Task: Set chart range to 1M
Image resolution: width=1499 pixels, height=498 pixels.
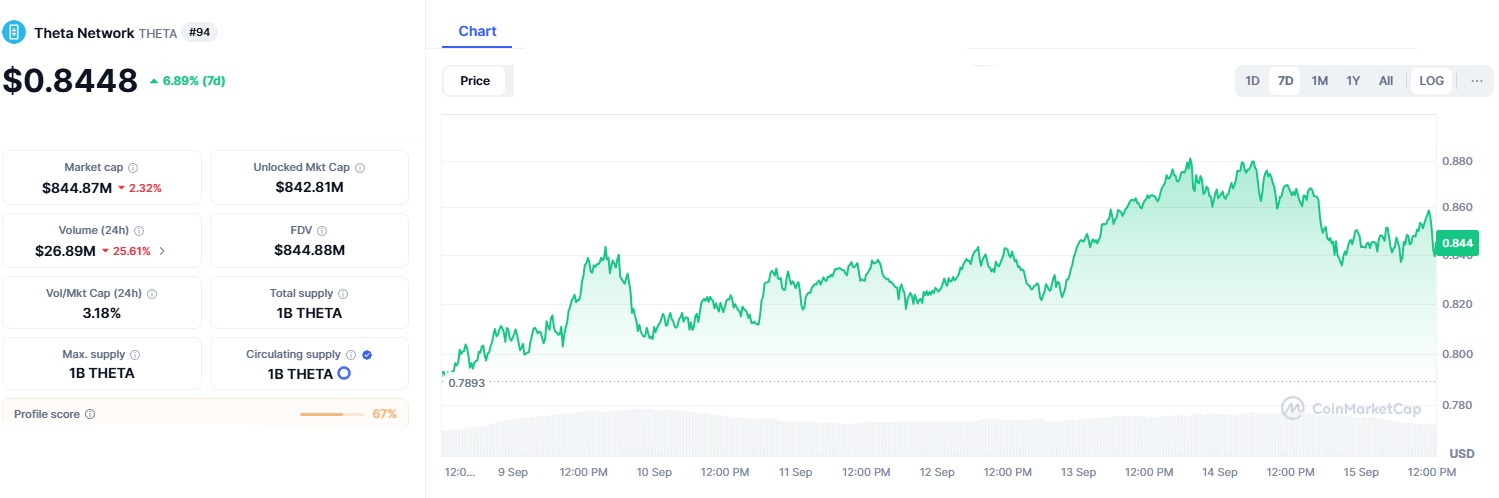Action: pyautogui.click(x=1319, y=81)
